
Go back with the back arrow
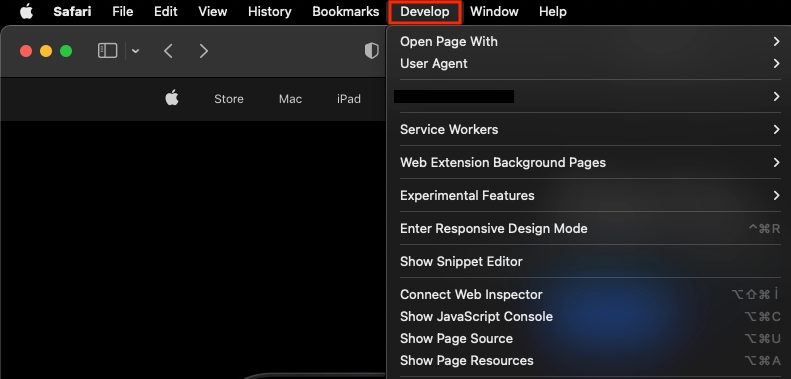click(168, 51)
